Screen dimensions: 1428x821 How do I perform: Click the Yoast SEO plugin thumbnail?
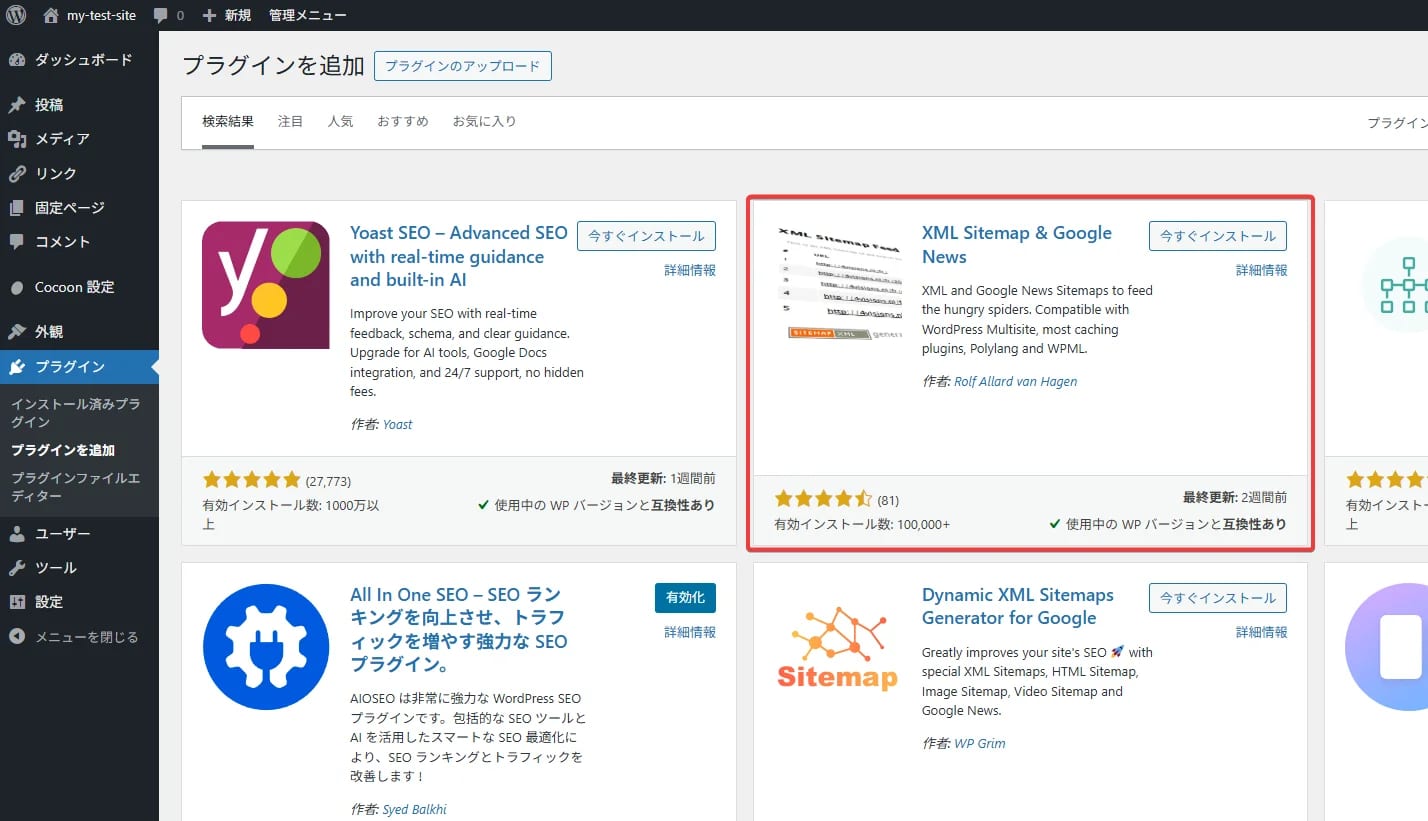[266, 285]
